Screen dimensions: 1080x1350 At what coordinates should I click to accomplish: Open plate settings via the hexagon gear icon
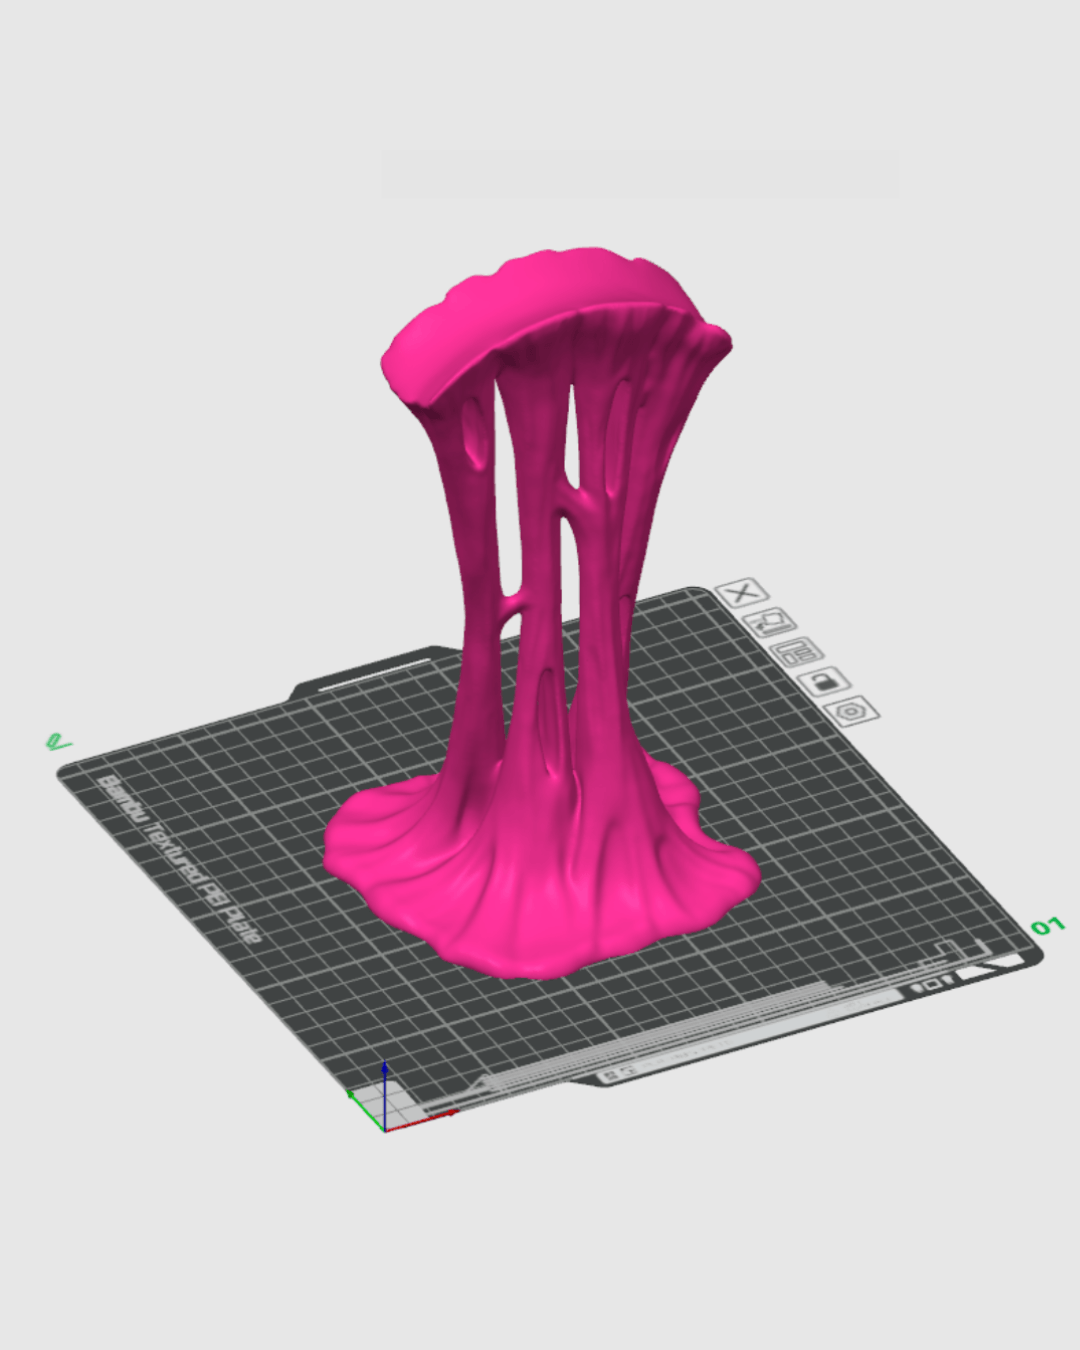[x=852, y=711]
